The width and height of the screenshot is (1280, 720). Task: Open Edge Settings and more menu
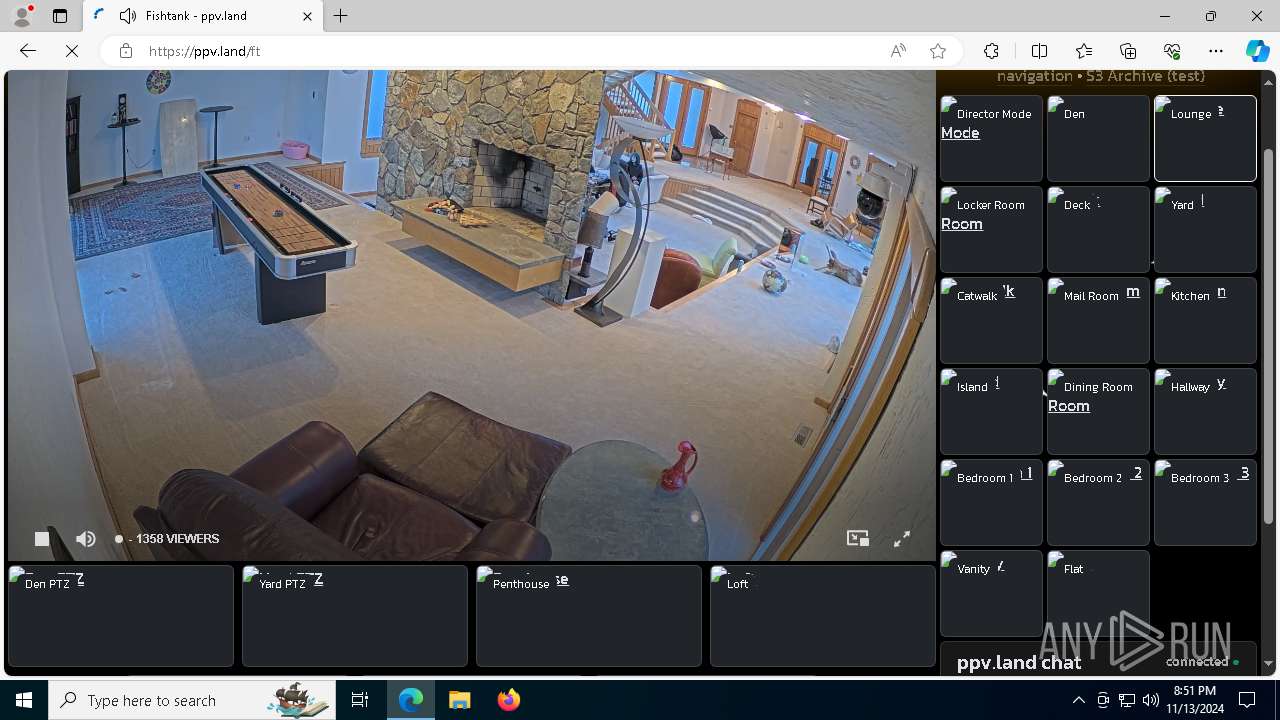(x=1216, y=51)
